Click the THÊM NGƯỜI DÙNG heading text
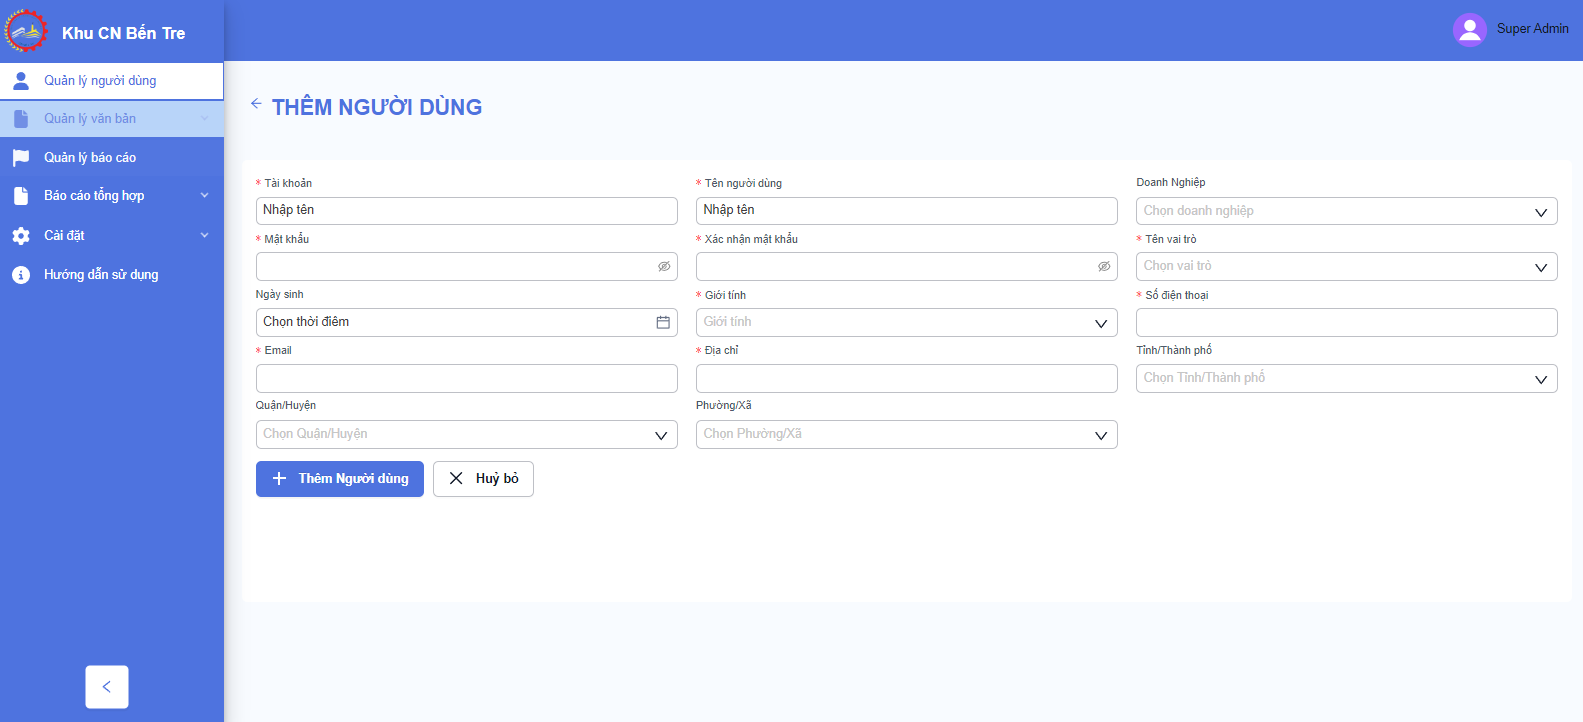Screen dimensions: 1583x722 click(x=377, y=107)
